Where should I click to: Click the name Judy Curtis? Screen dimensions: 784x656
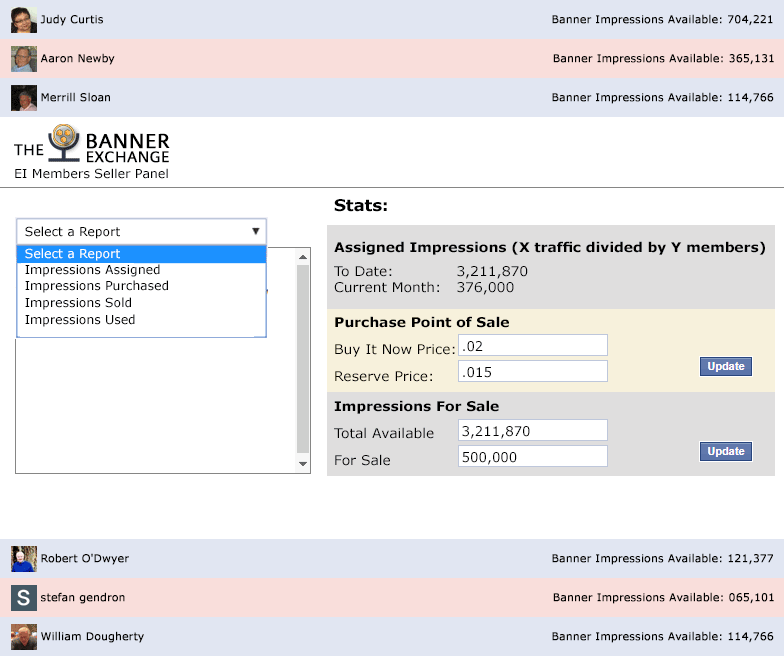point(72,20)
